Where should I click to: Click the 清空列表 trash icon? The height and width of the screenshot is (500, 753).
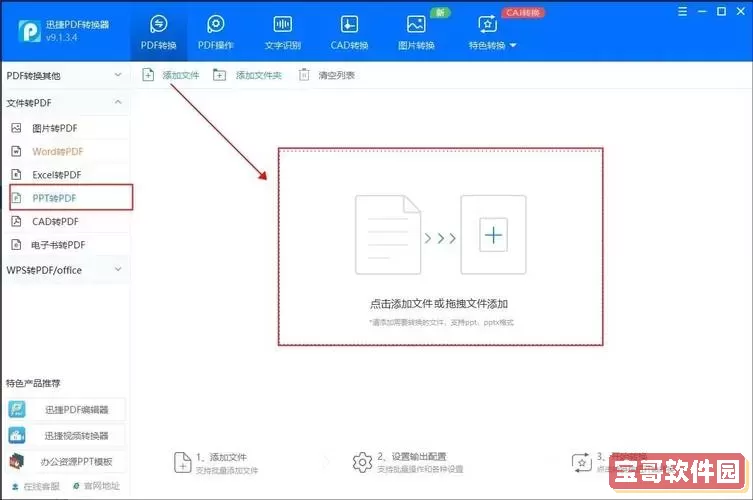pos(304,75)
